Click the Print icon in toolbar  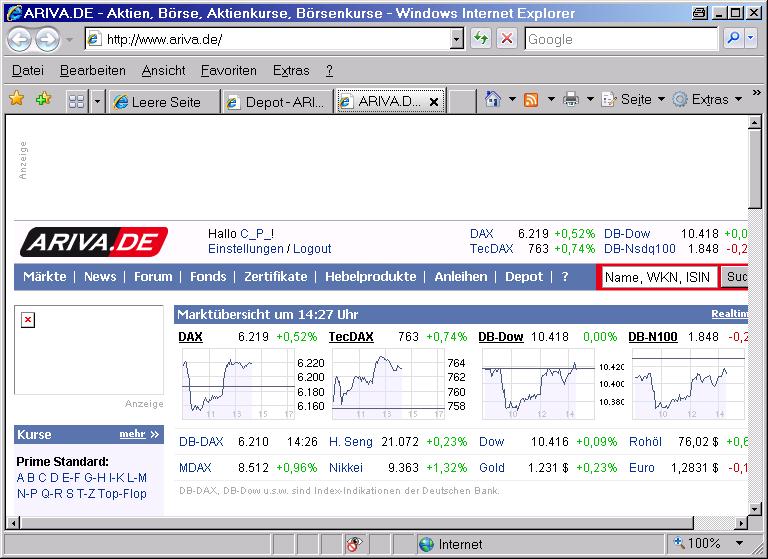pos(571,99)
